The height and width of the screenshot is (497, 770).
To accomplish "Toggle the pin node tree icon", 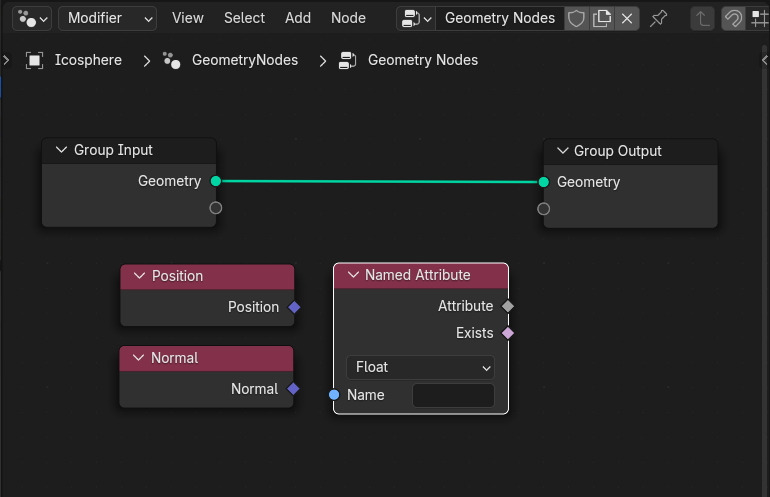I will pos(658,19).
